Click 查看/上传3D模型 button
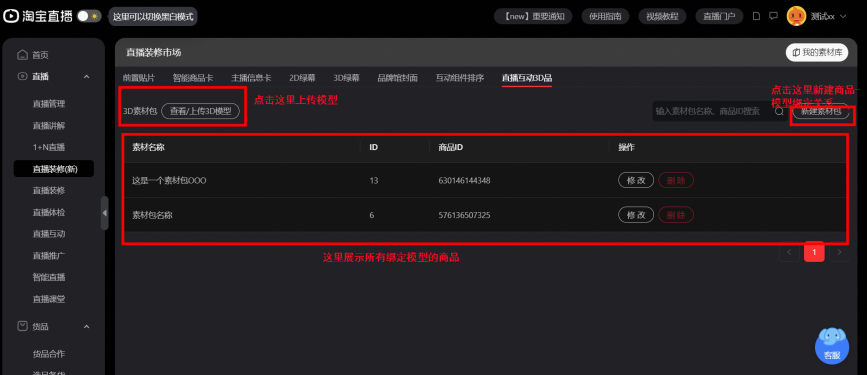This screenshot has height=375, width=867. click(200, 111)
